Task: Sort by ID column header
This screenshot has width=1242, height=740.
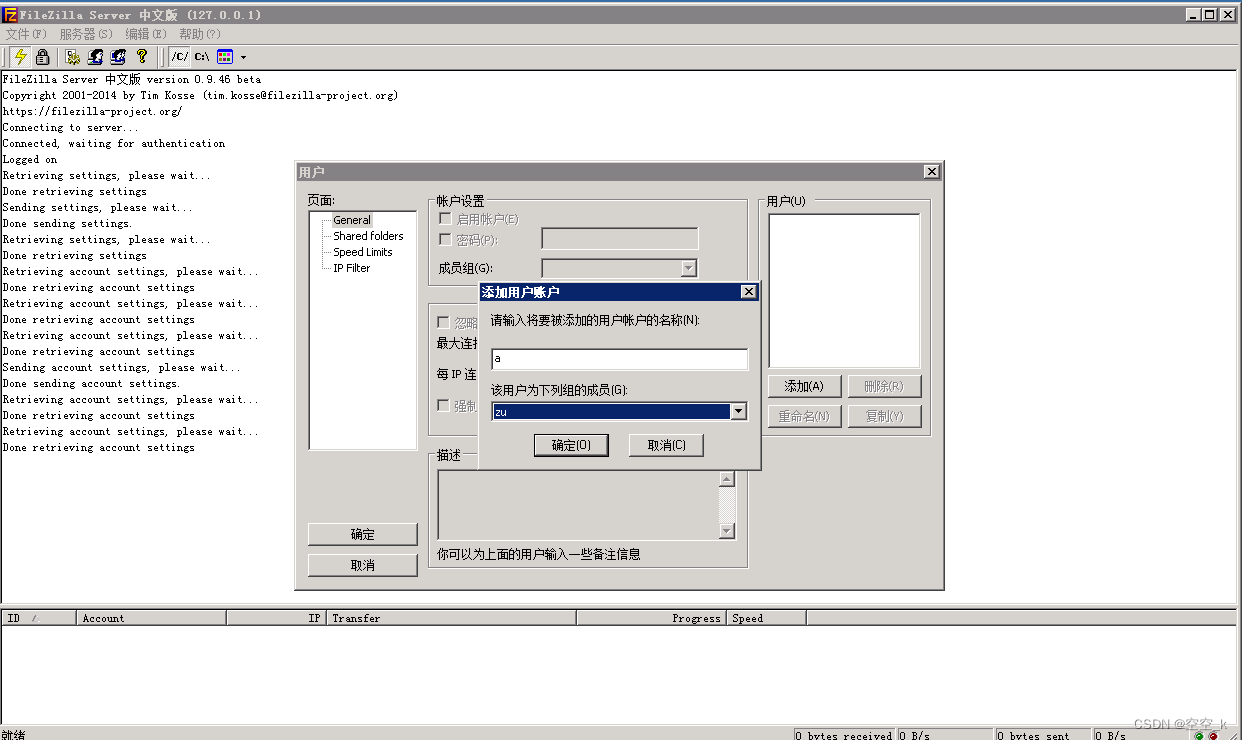Action: click(39, 618)
